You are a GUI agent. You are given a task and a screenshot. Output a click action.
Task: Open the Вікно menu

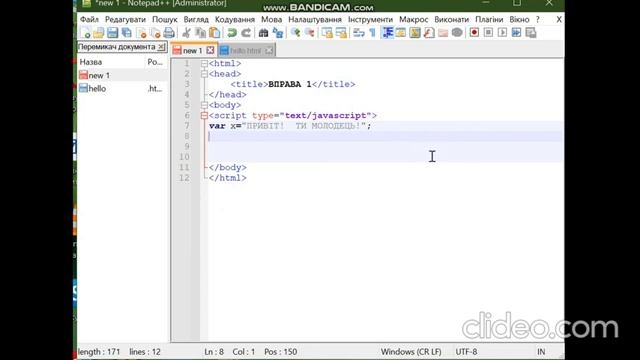pyautogui.click(x=519, y=20)
